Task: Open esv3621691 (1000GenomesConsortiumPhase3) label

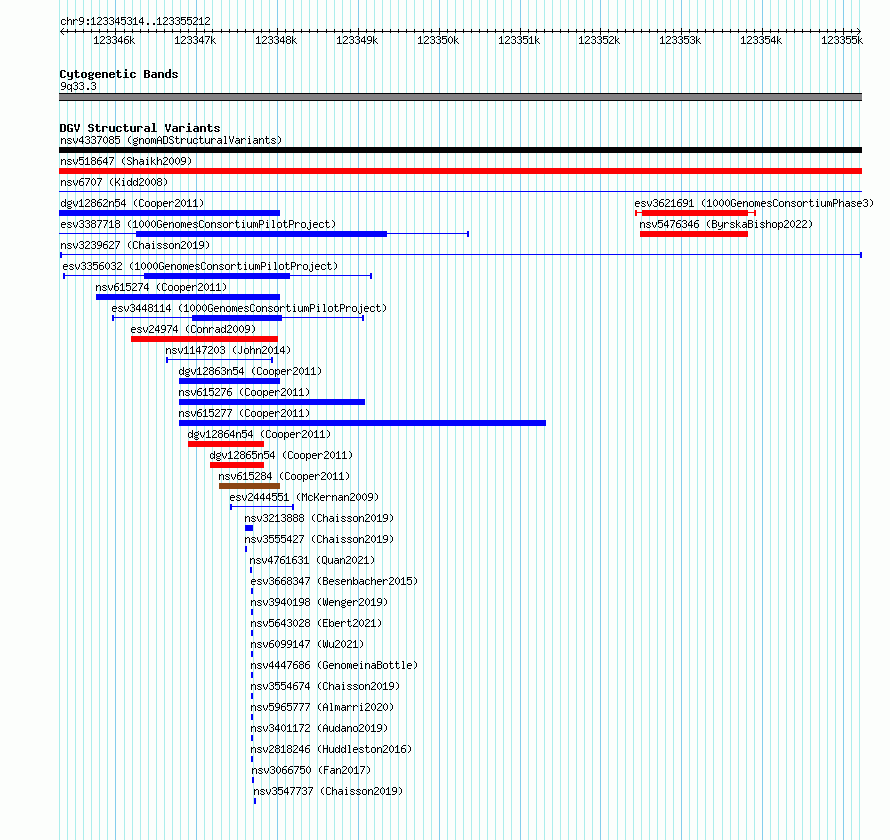Action: coord(754,203)
